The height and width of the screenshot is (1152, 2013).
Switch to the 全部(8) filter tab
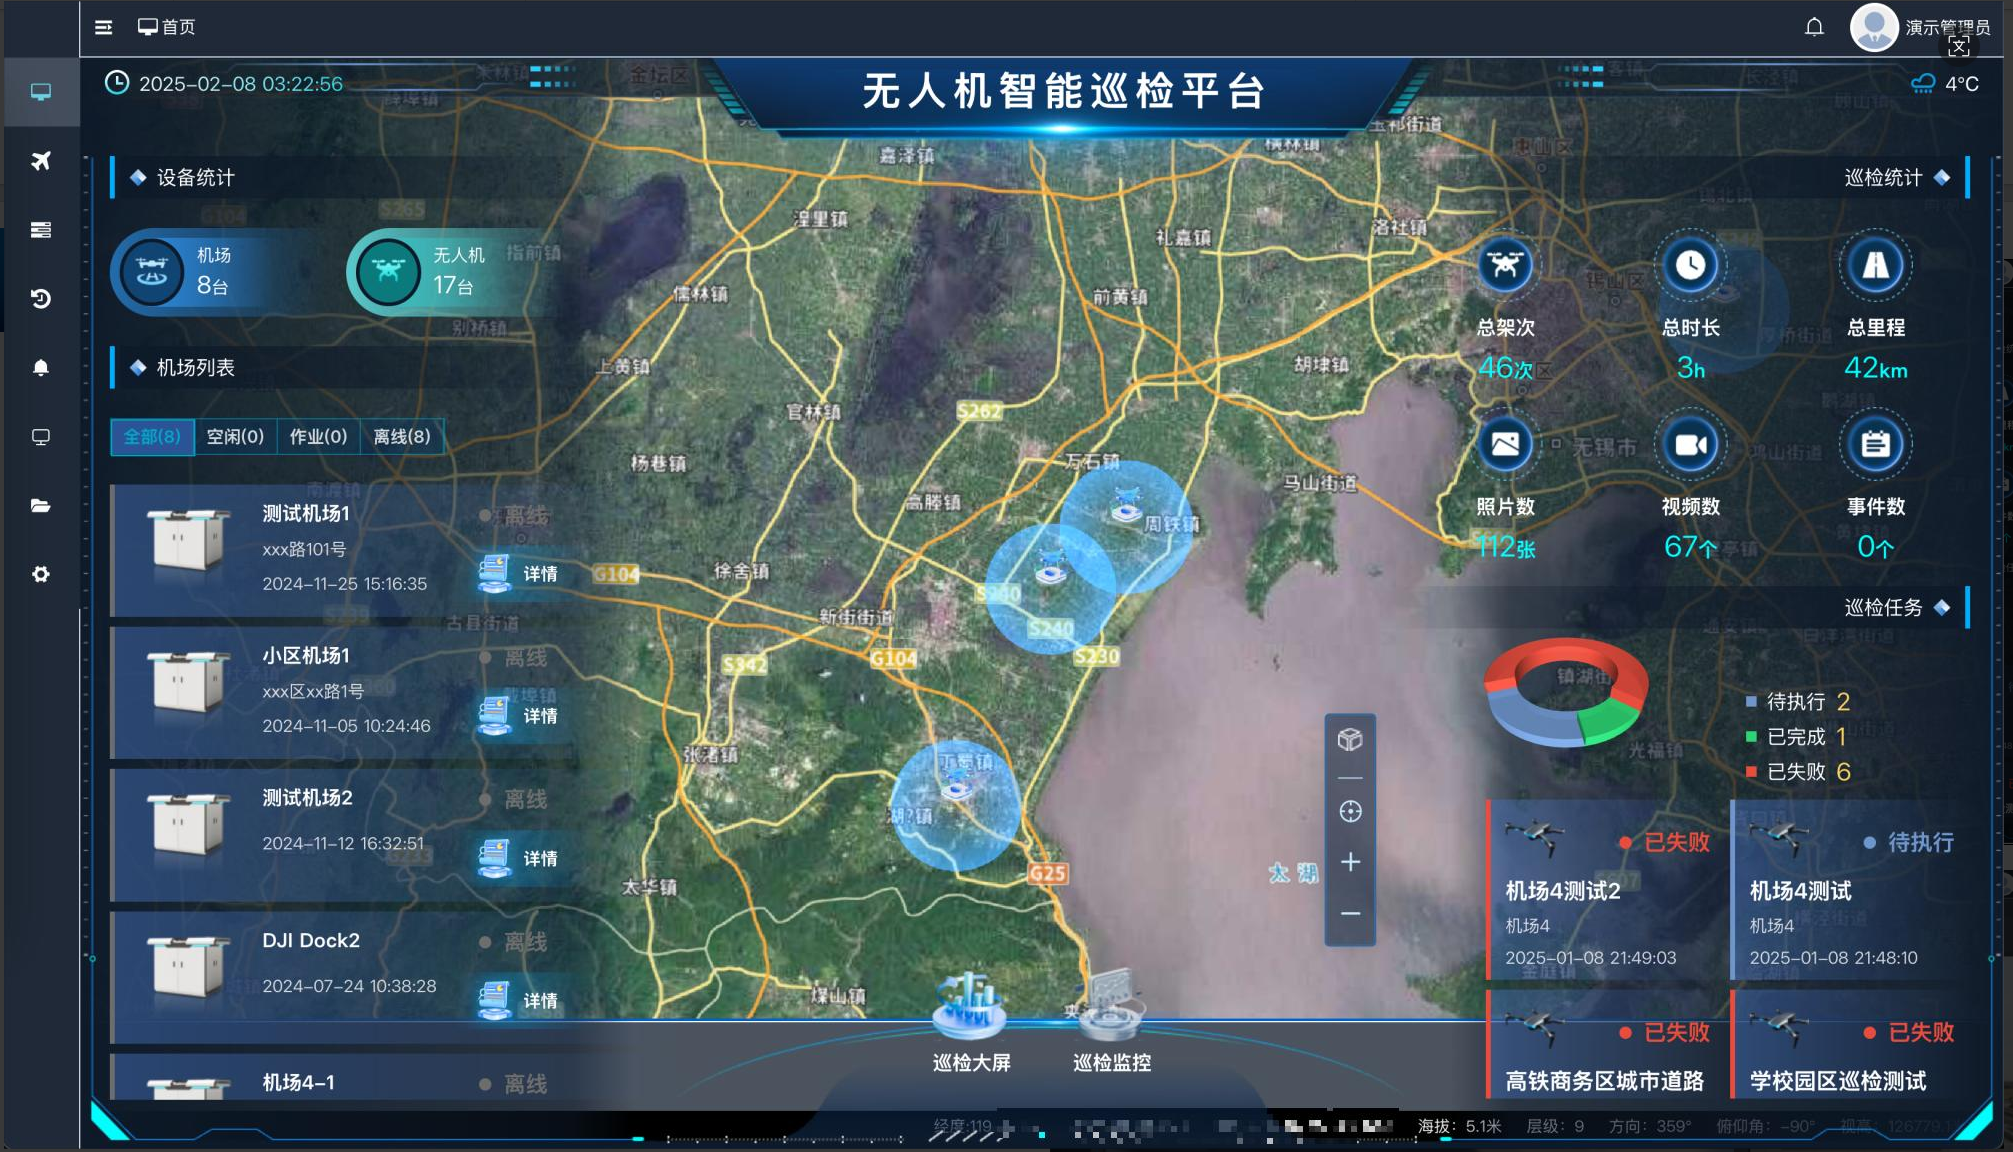pos(152,437)
